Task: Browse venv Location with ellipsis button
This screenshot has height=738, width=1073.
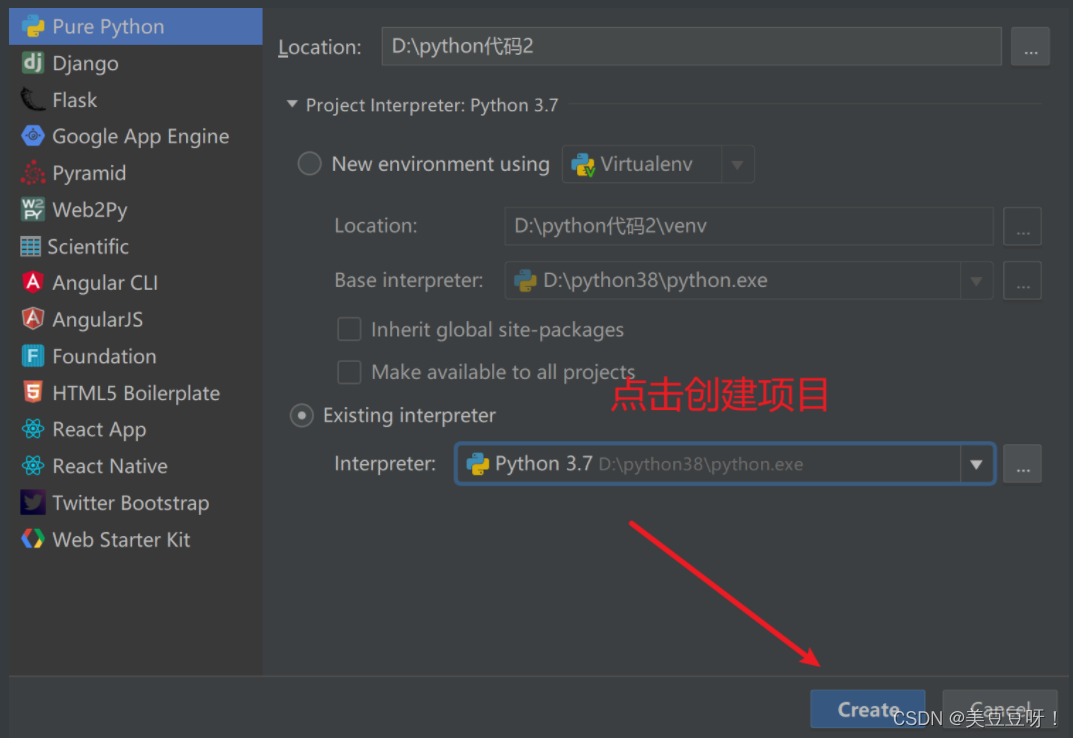Action: 1022,226
